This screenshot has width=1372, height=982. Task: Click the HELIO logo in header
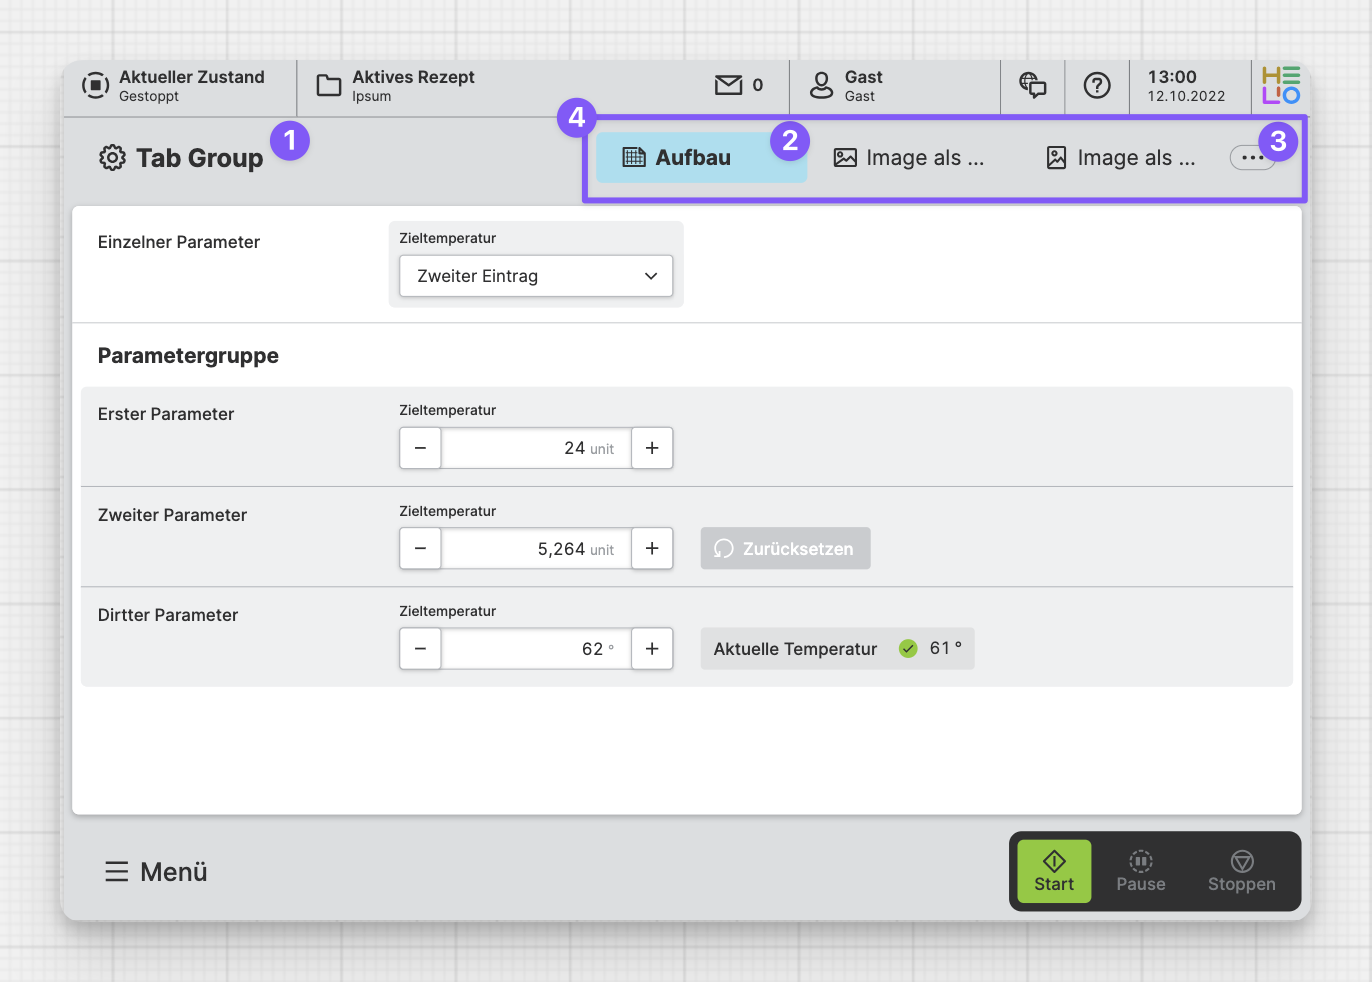[x=1280, y=86]
